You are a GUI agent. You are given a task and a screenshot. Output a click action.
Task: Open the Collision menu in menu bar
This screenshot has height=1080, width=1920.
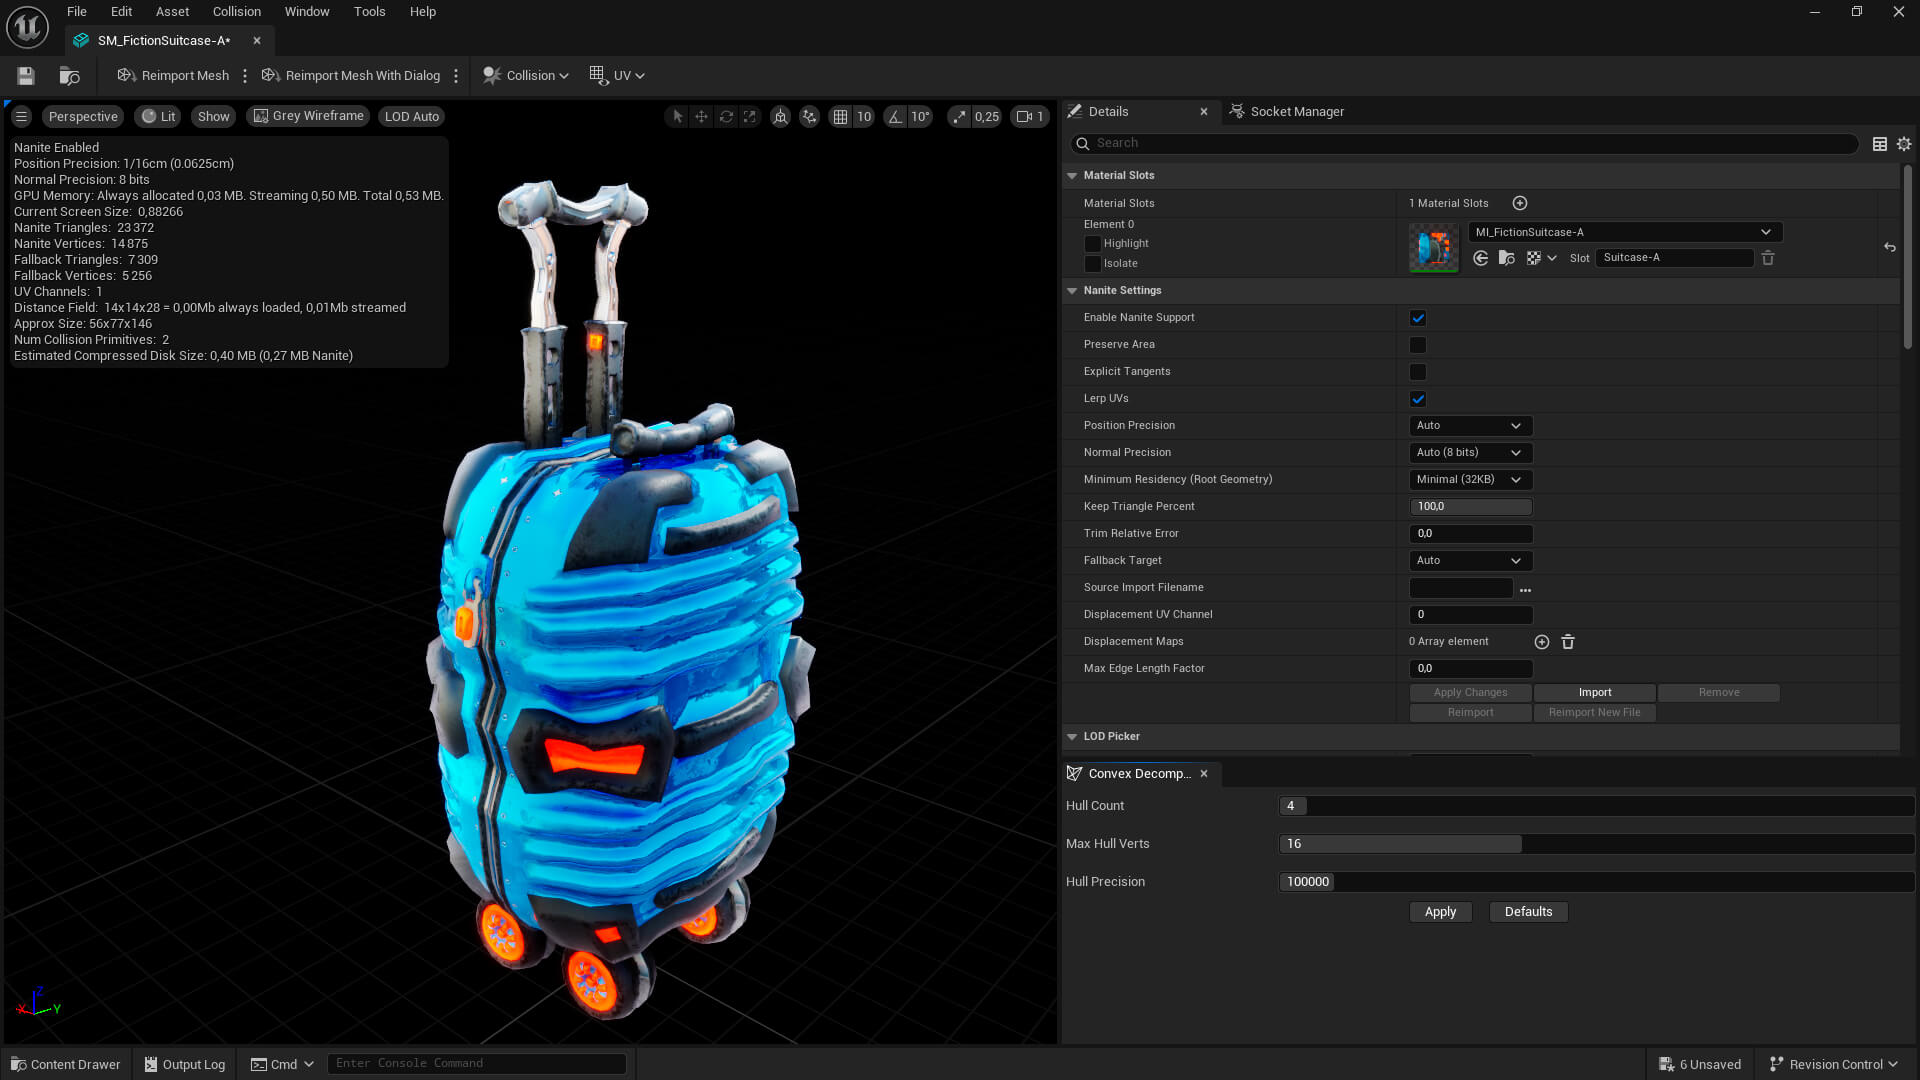(236, 12)
